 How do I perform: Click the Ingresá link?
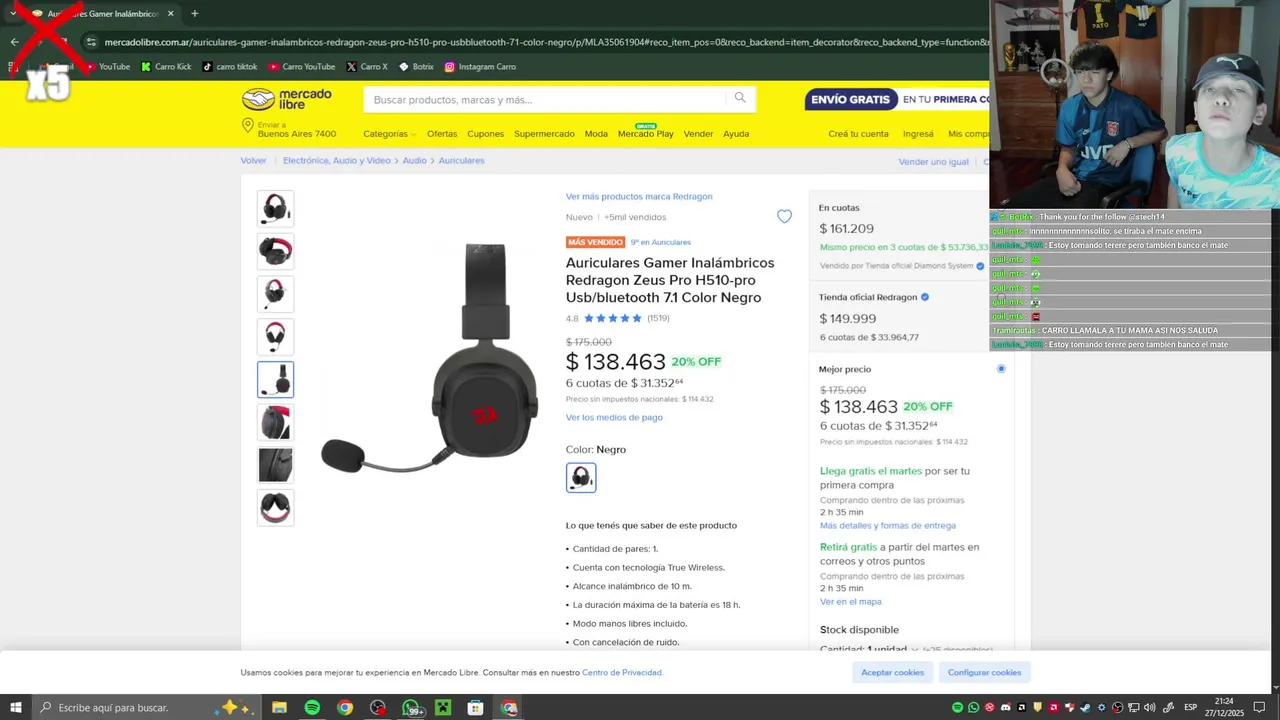pyautogui.click(x=918, y=134)
